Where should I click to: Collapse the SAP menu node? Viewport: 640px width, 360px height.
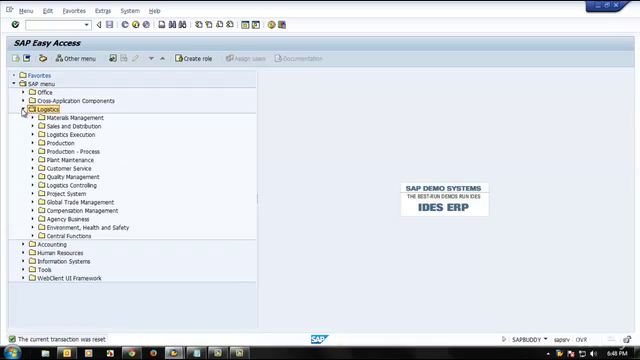pyautogui.click(x=13, y=83)
